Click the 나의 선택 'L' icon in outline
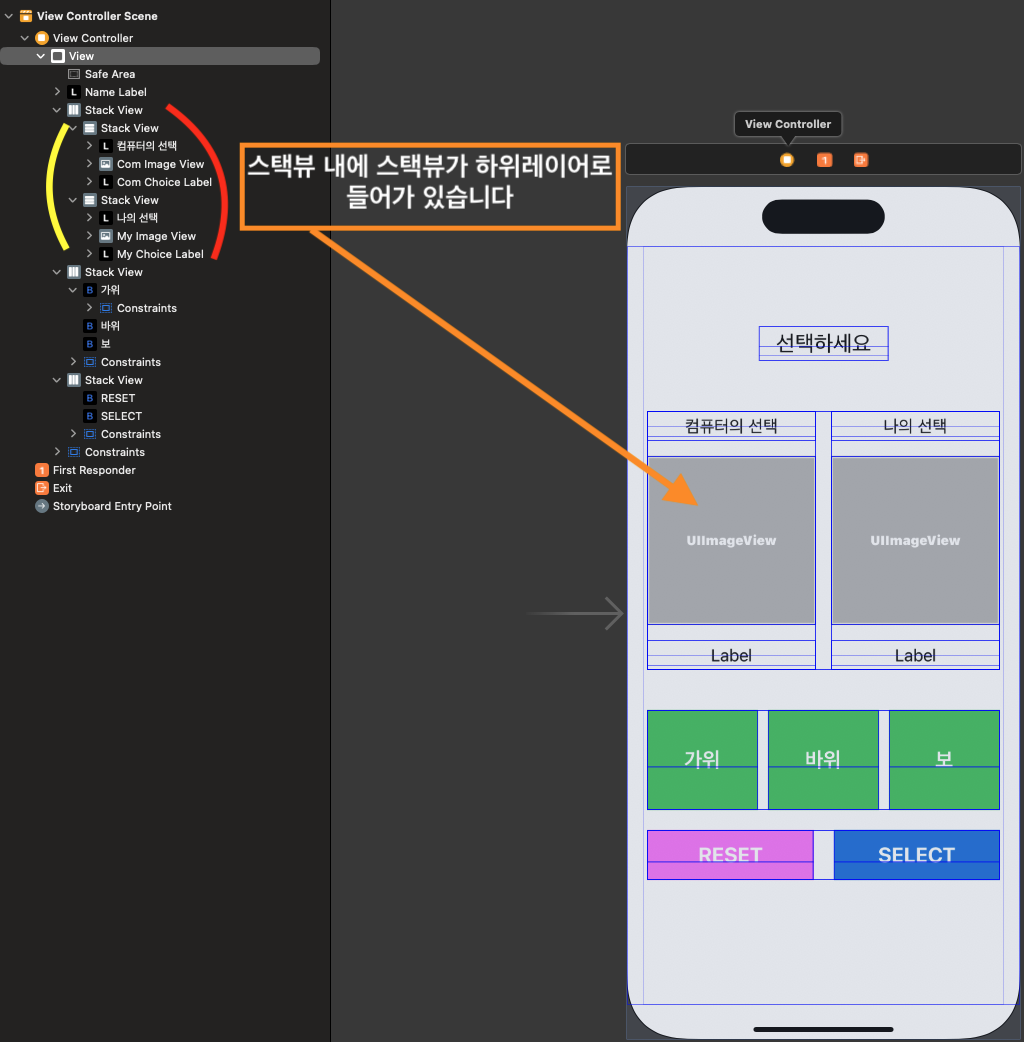1024x1042 pixels. point(106,217)
